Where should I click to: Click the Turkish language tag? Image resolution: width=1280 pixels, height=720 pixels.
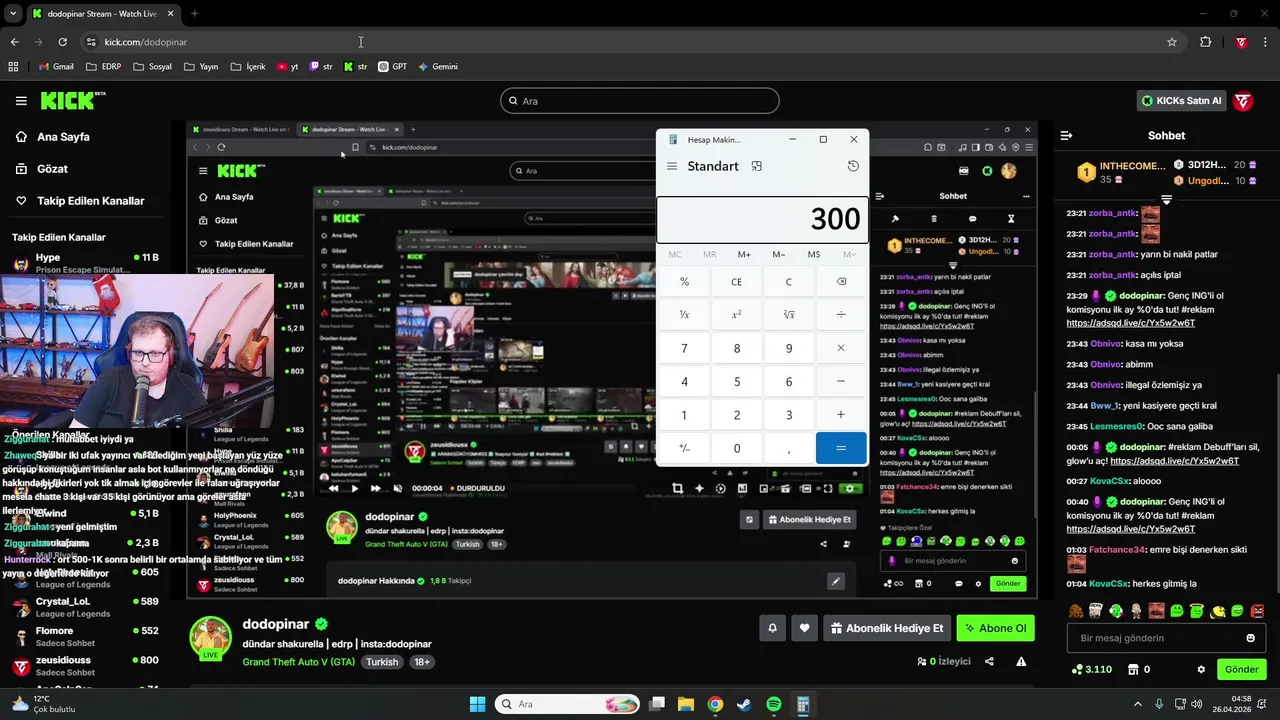[382, 662]
